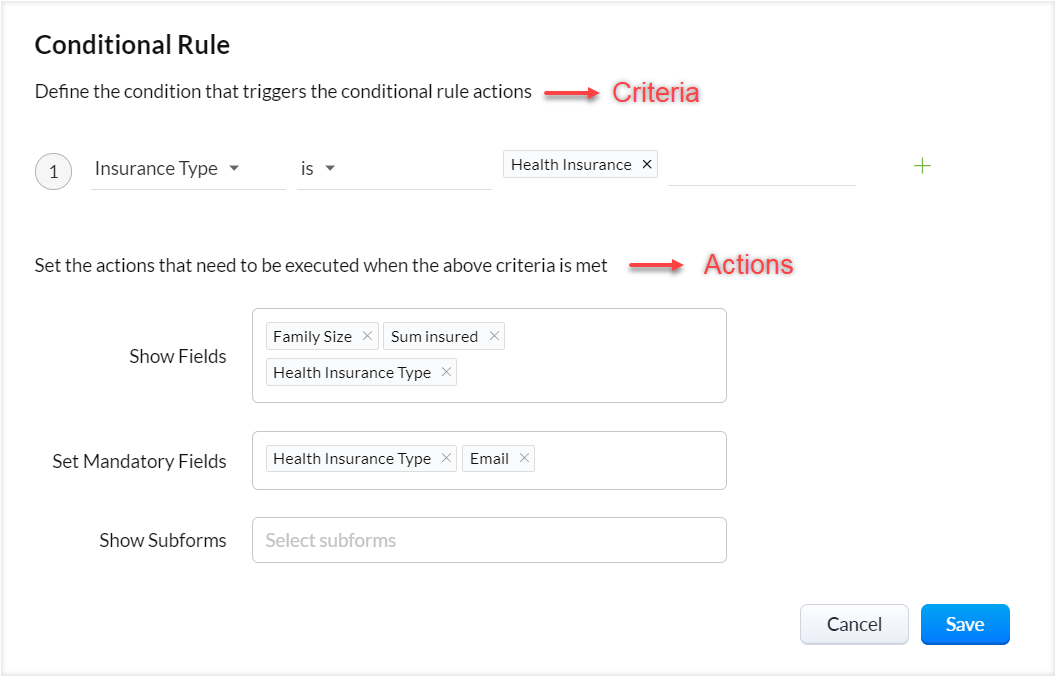Screen dimensions: 1056x677
Task: Select the Email tag label
Action: 489,459
